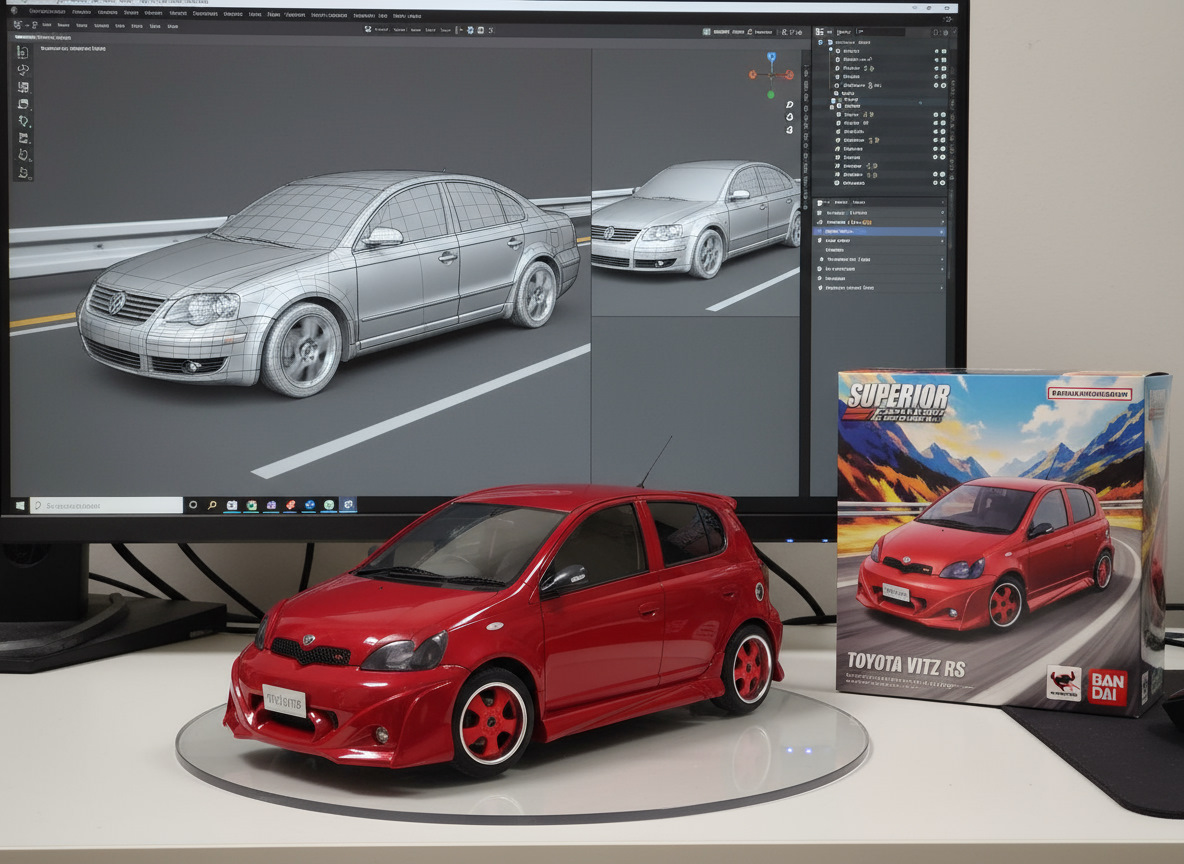1184x864 pixels.
Task: Click the green axis handle on gizmo
Action: pyautogui.click(x=770, y=94)
